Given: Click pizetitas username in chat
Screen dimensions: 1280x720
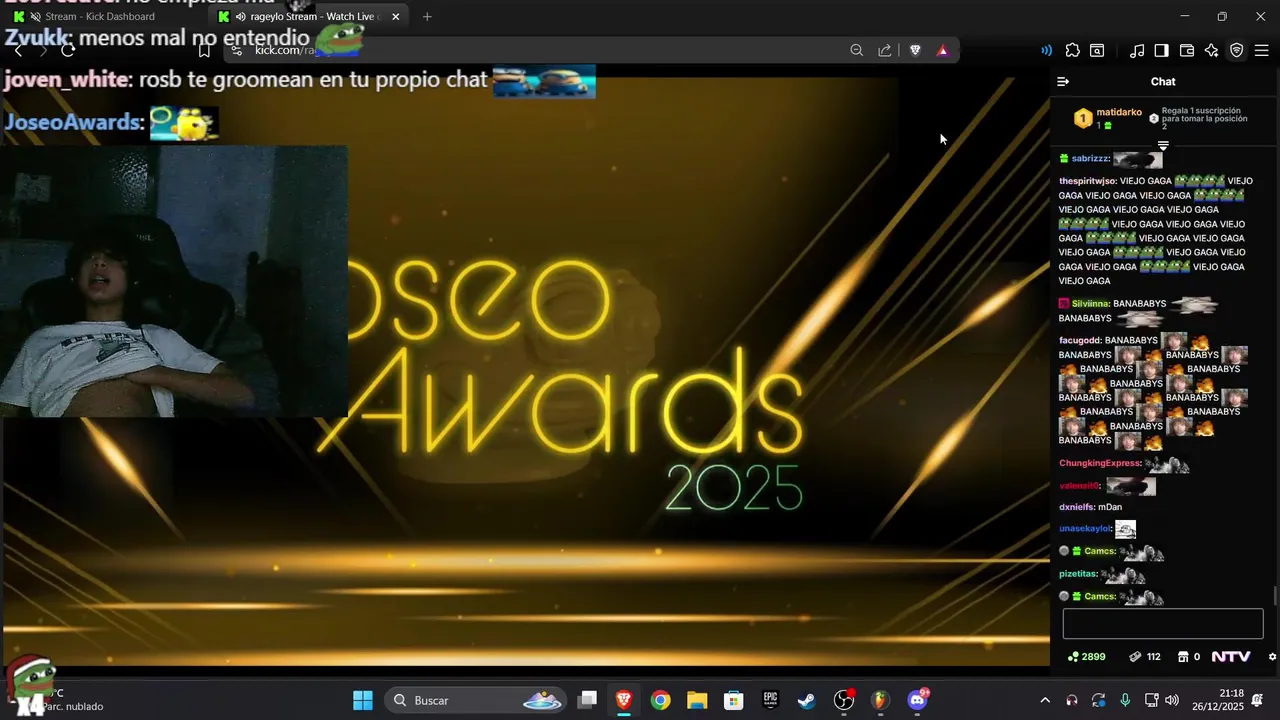Looking at the screenshot, I should (1078, 574).
